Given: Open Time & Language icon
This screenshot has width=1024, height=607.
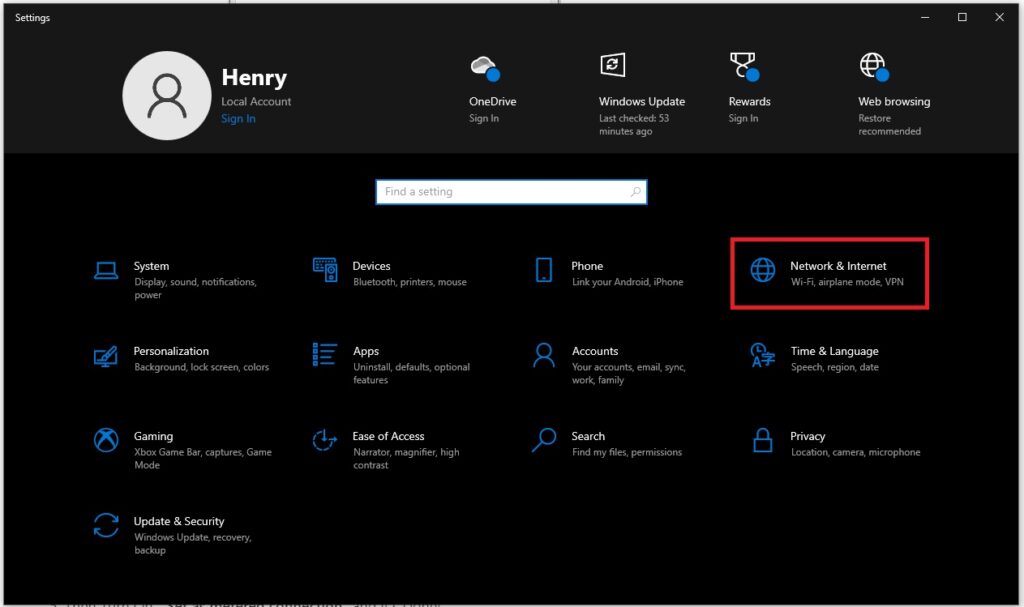Looking at the screenshot, I should 762,355.
